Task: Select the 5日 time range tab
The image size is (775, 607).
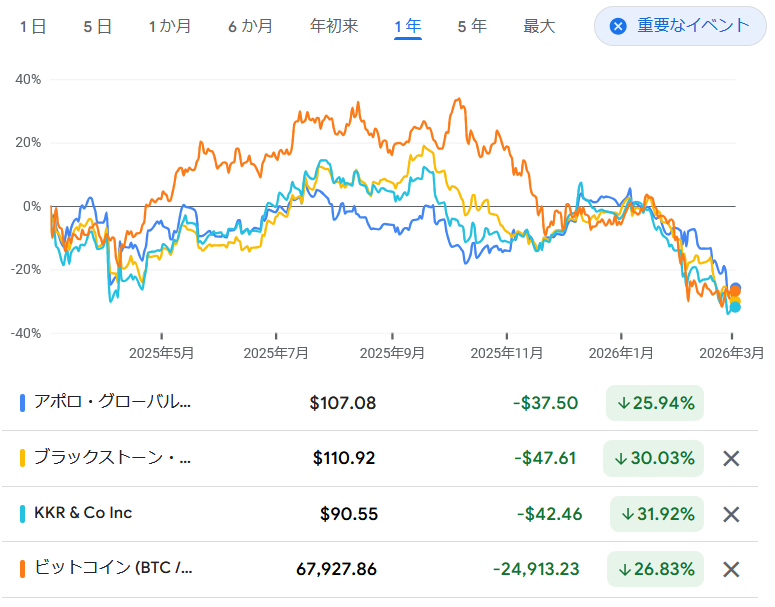Action: pos(97,26)
